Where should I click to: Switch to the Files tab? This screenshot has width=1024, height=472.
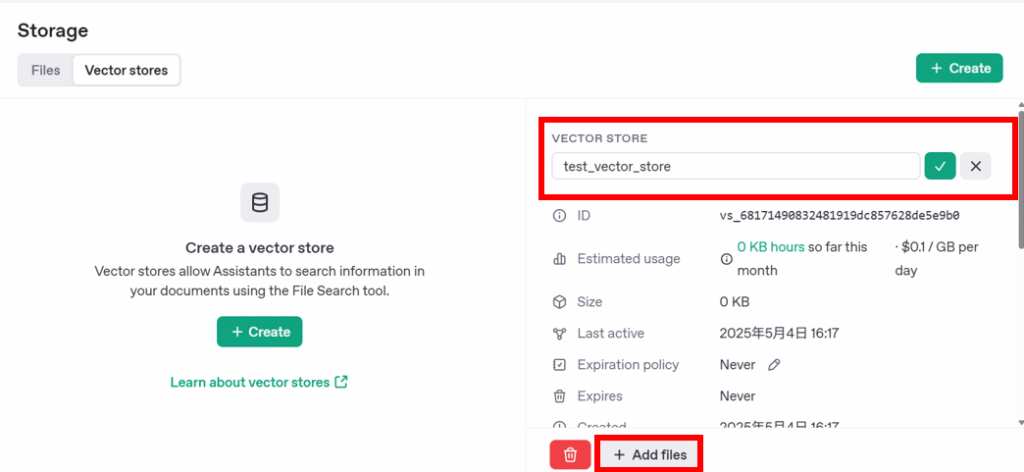tap(46, 70)
